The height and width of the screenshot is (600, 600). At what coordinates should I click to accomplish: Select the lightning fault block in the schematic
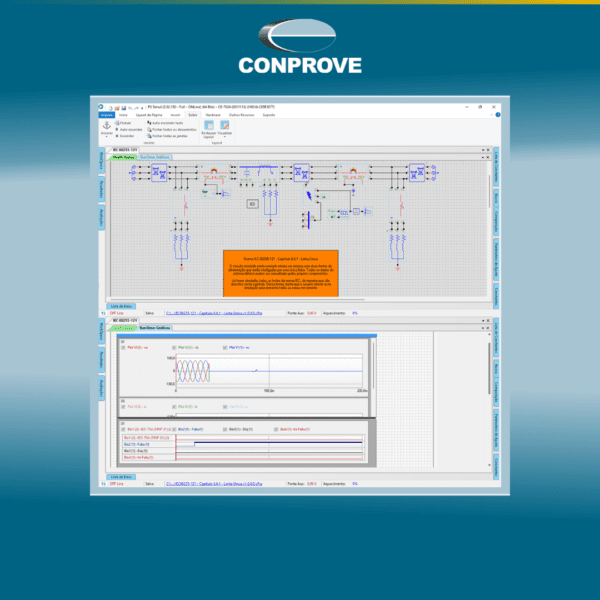point(309,196)
